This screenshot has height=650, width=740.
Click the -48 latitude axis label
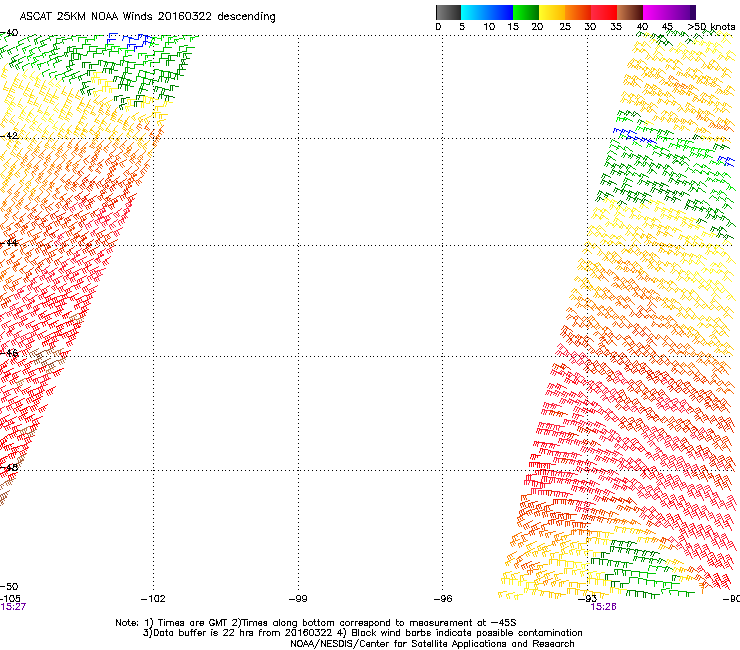click(x=9, y=467)
